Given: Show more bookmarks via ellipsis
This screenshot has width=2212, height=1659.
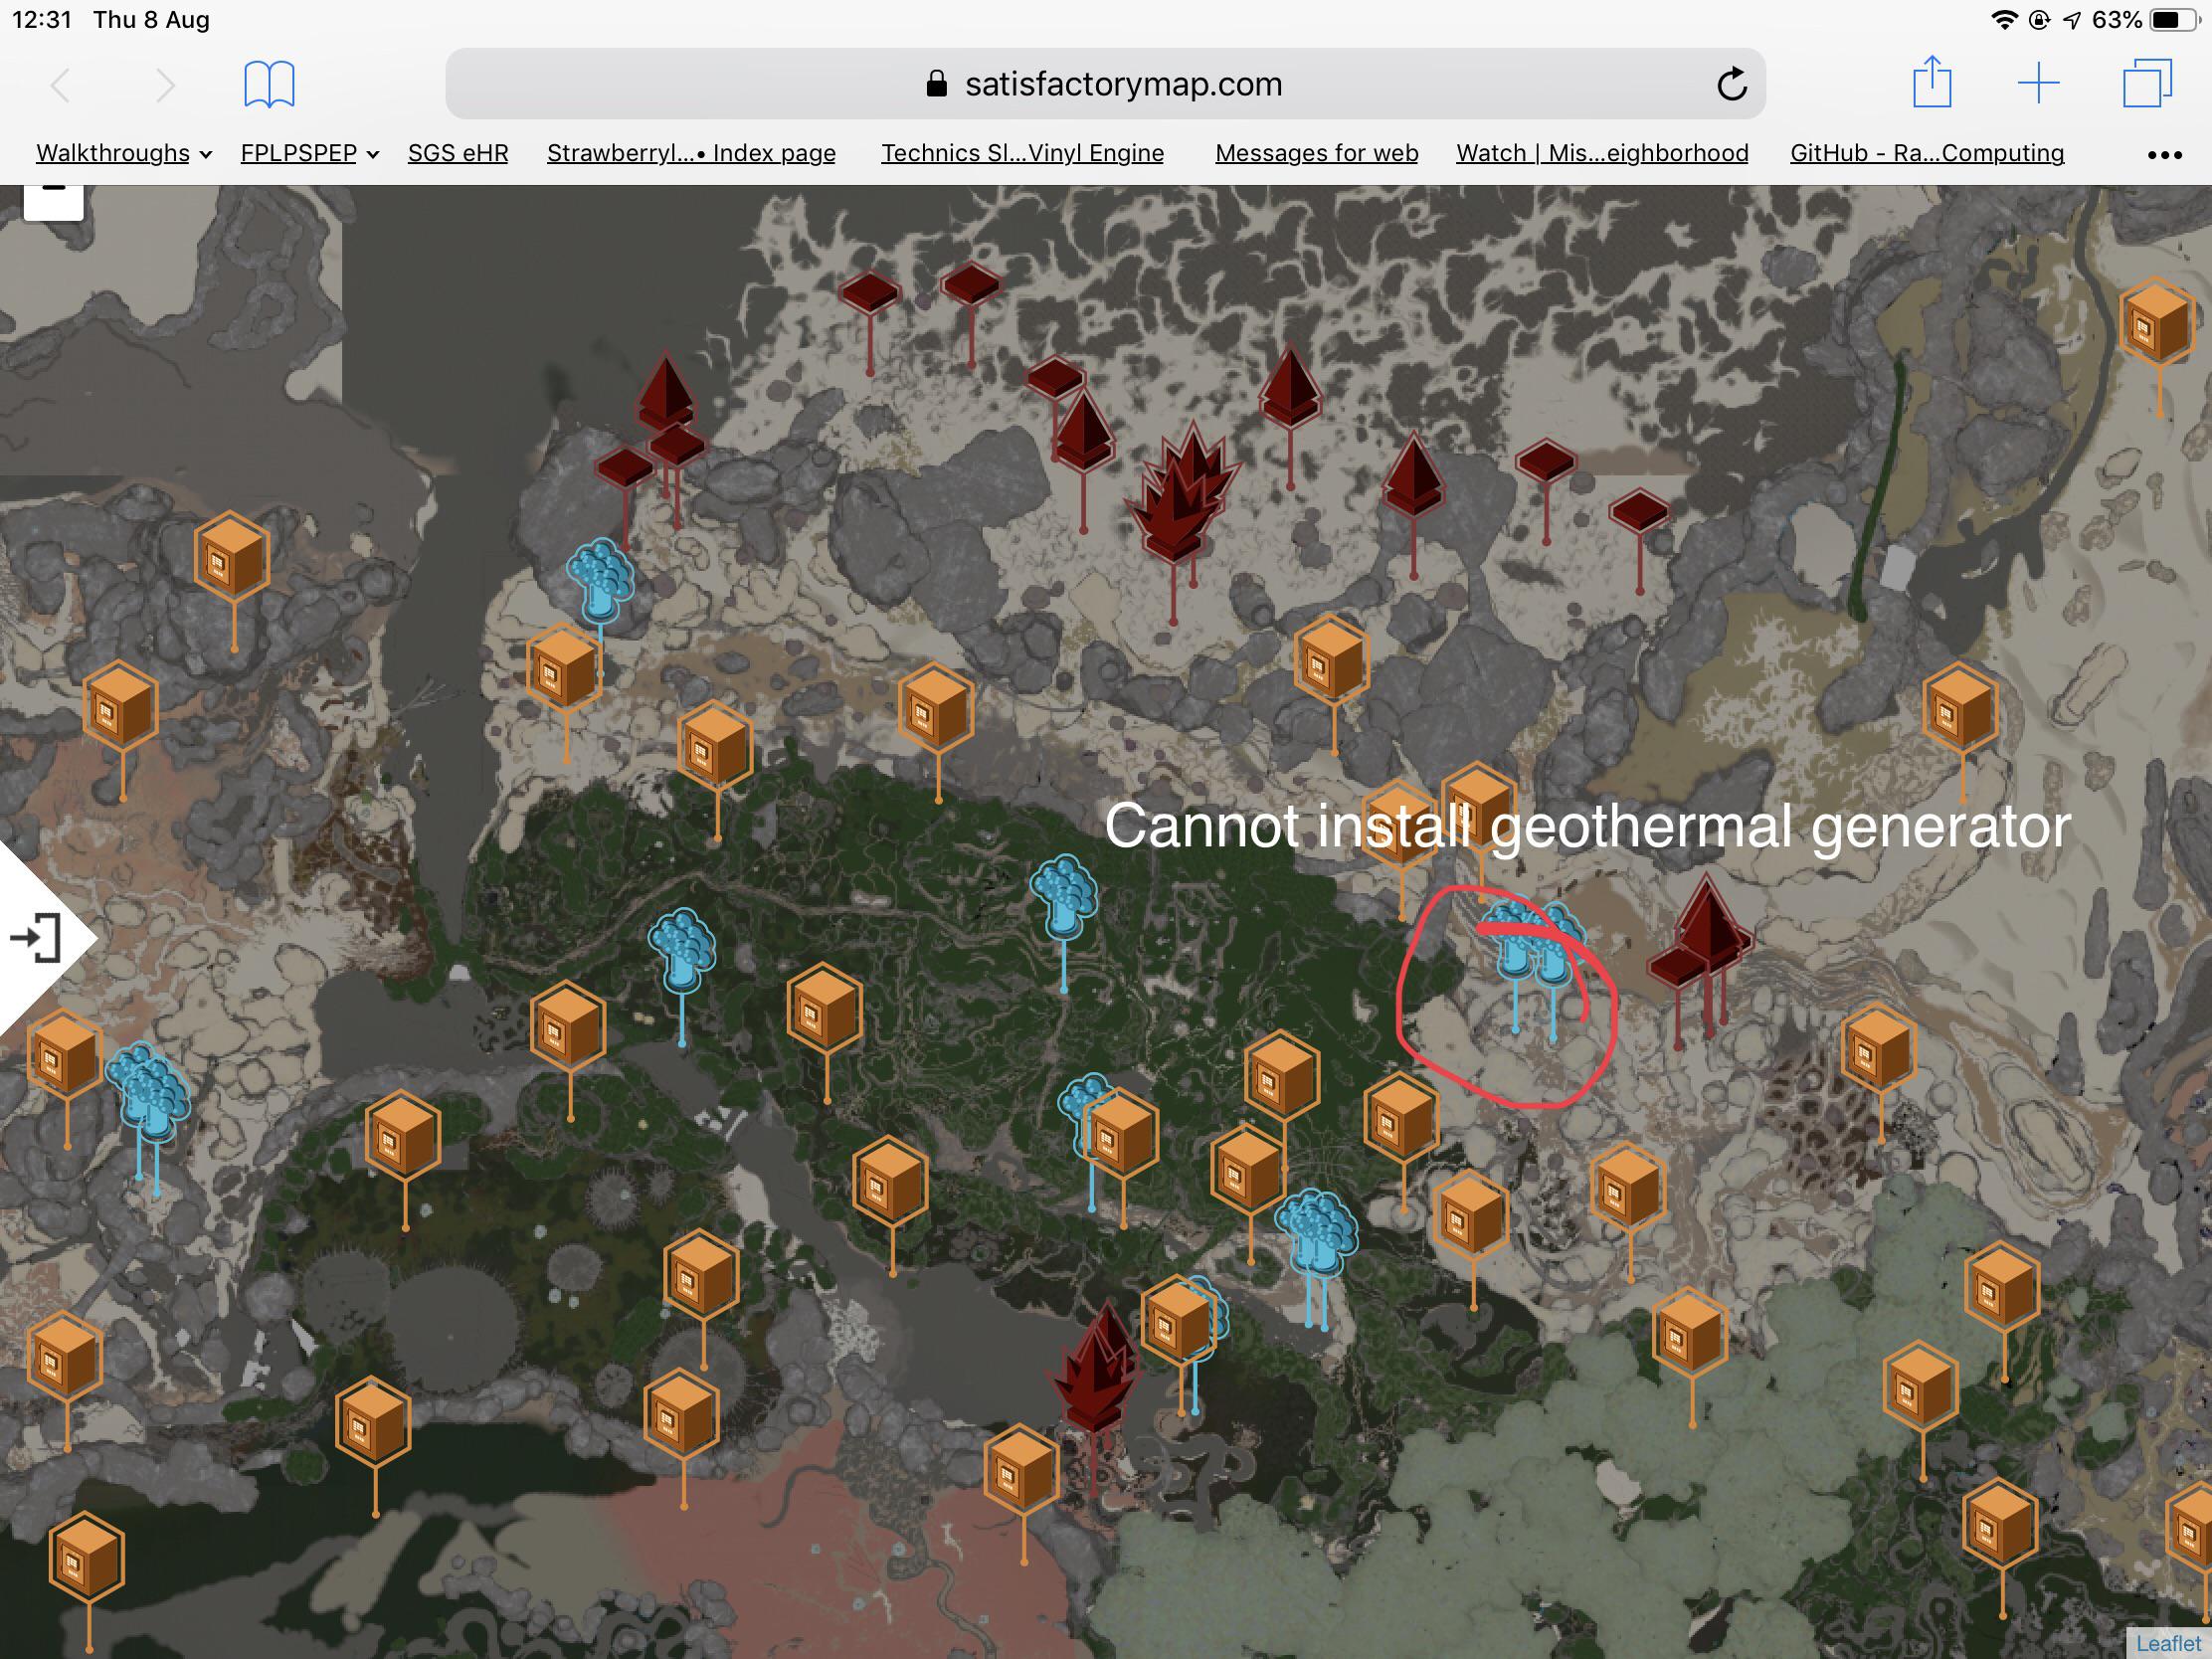Looking at the screenshot, I should 2164,155.
